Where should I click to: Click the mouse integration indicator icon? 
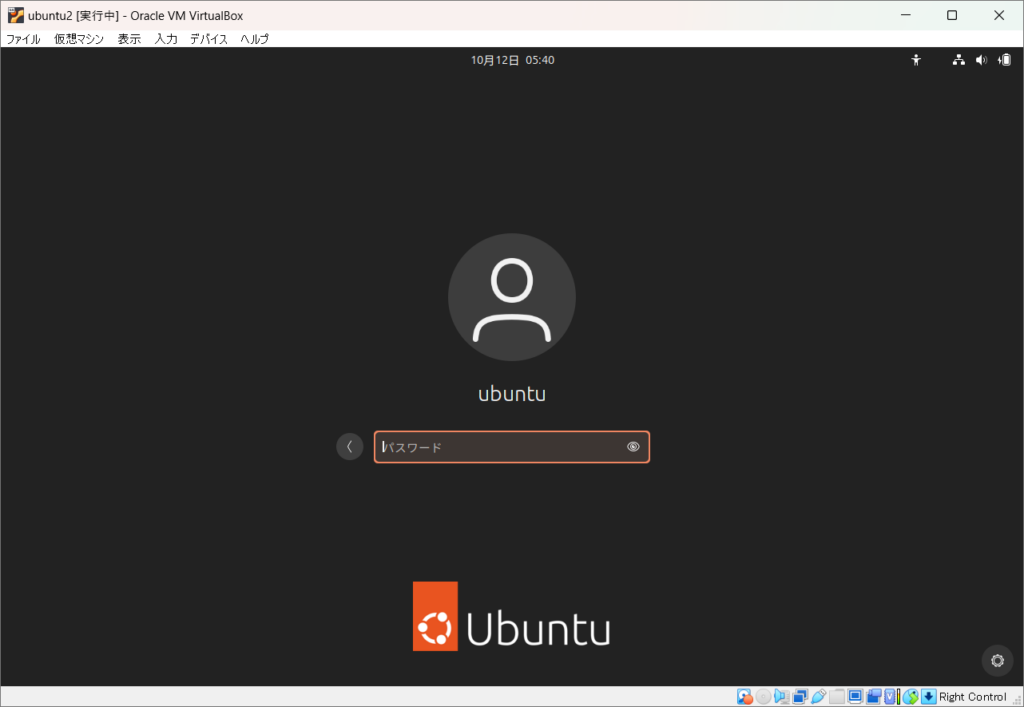tap(910, 697)
